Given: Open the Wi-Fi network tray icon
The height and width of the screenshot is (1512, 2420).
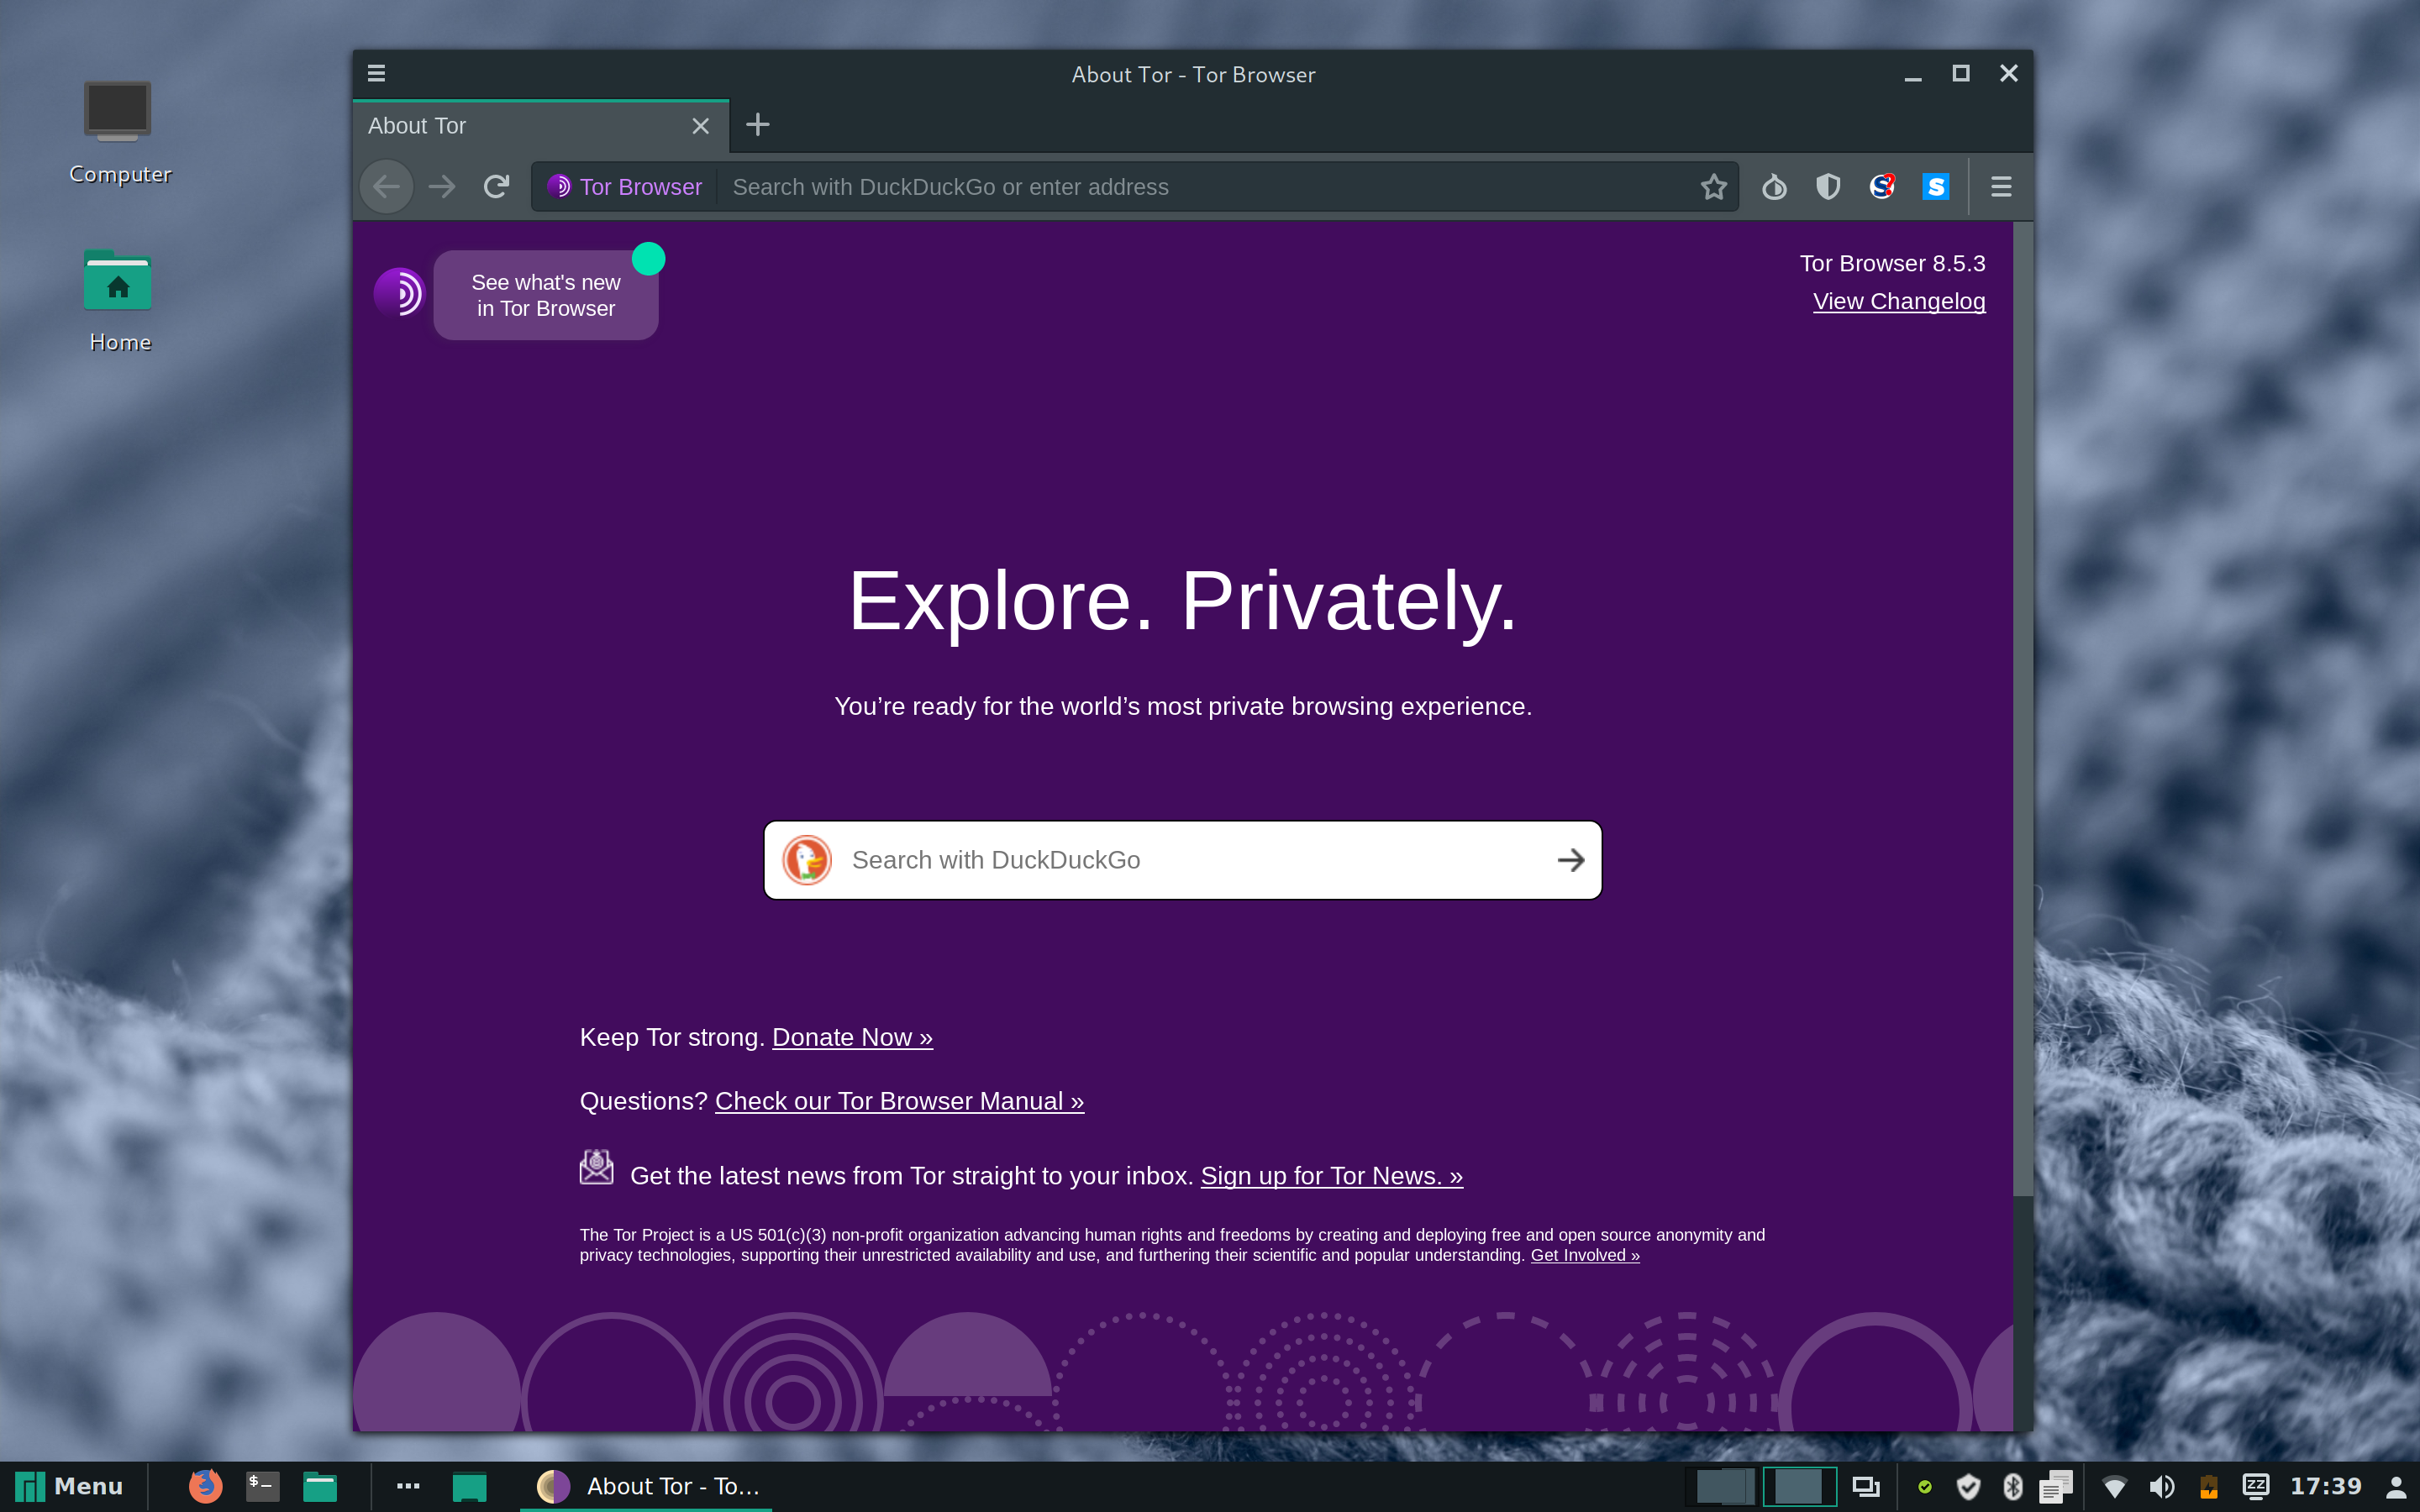Looking at the screenshot, I should [2115, 1488].
